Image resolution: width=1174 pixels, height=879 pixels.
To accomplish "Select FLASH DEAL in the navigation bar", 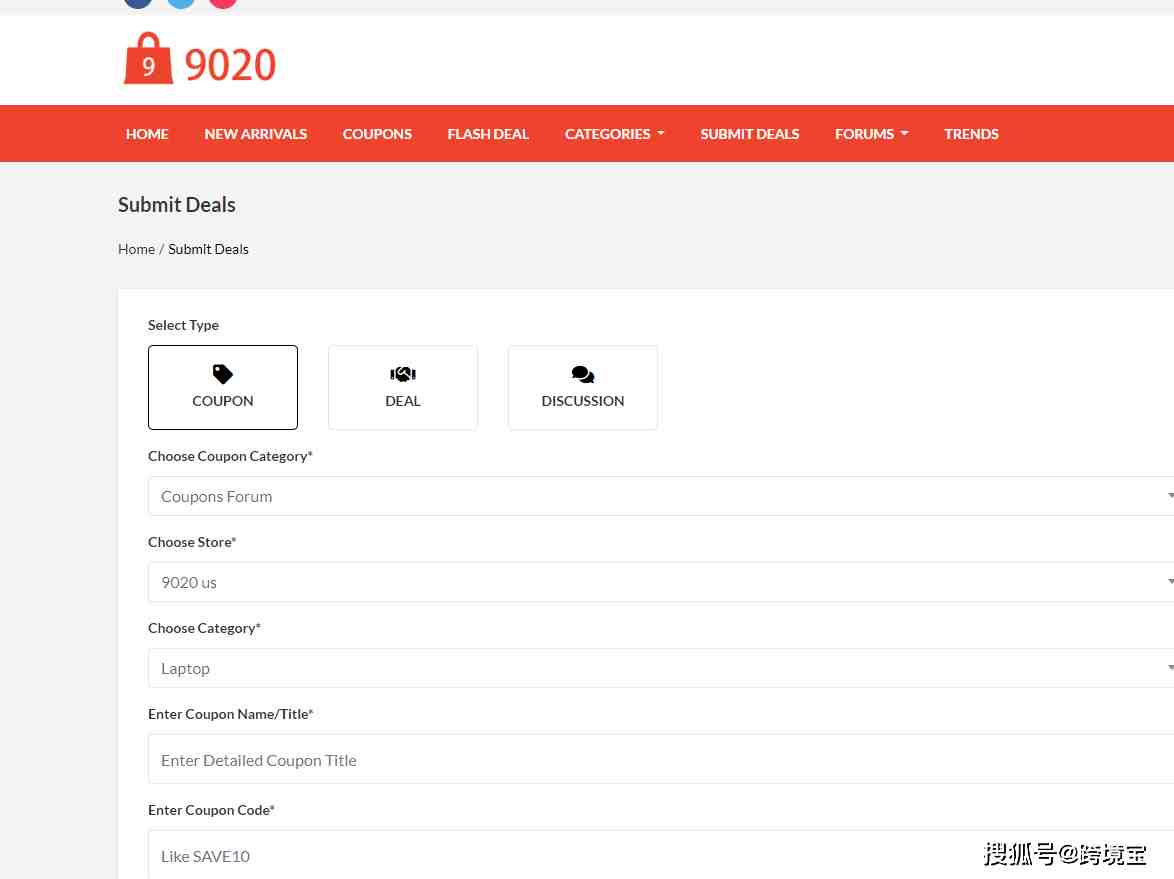I will (488, 134).
